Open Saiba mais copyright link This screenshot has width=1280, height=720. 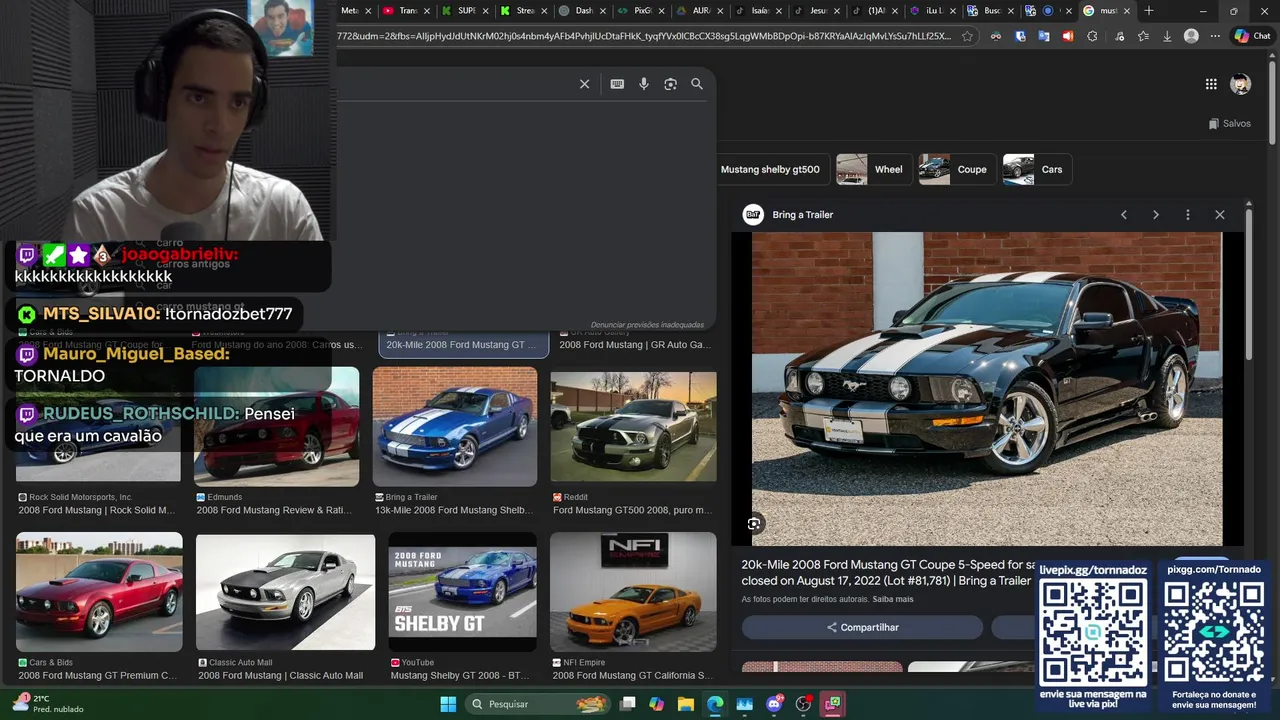[x=893, y=599]
